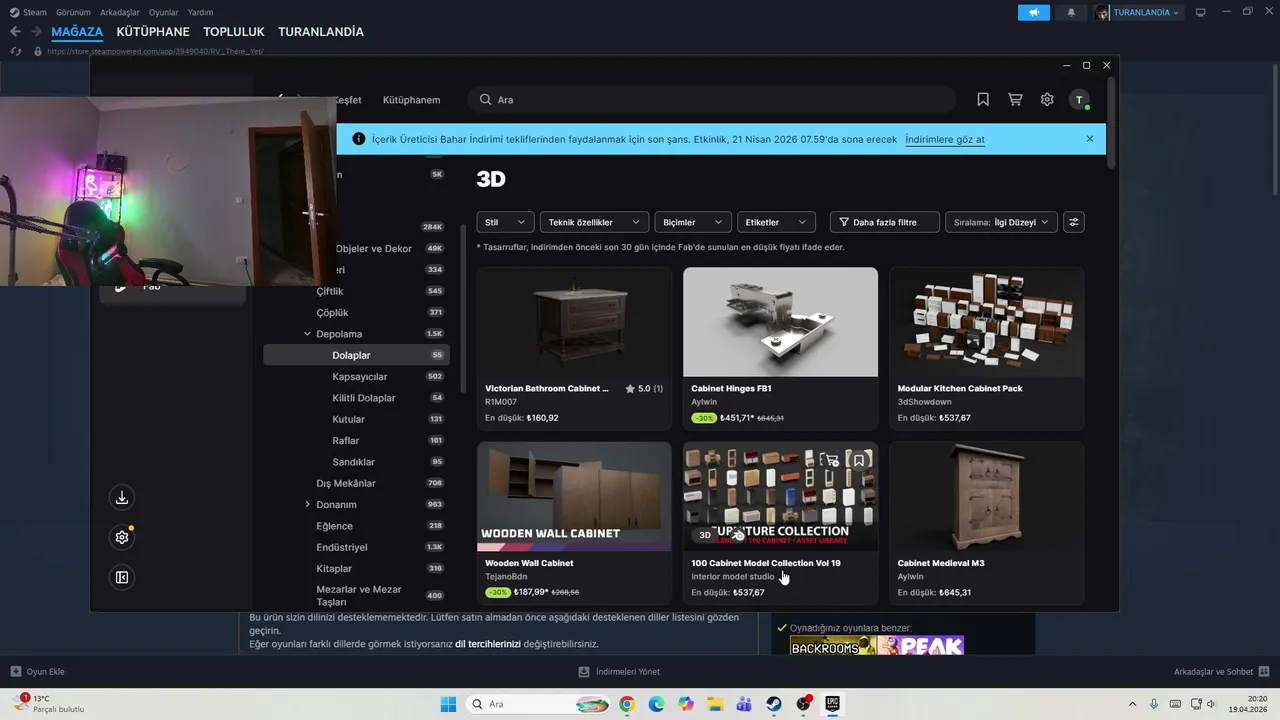Open the Windows Start menu

coord(447,704)
